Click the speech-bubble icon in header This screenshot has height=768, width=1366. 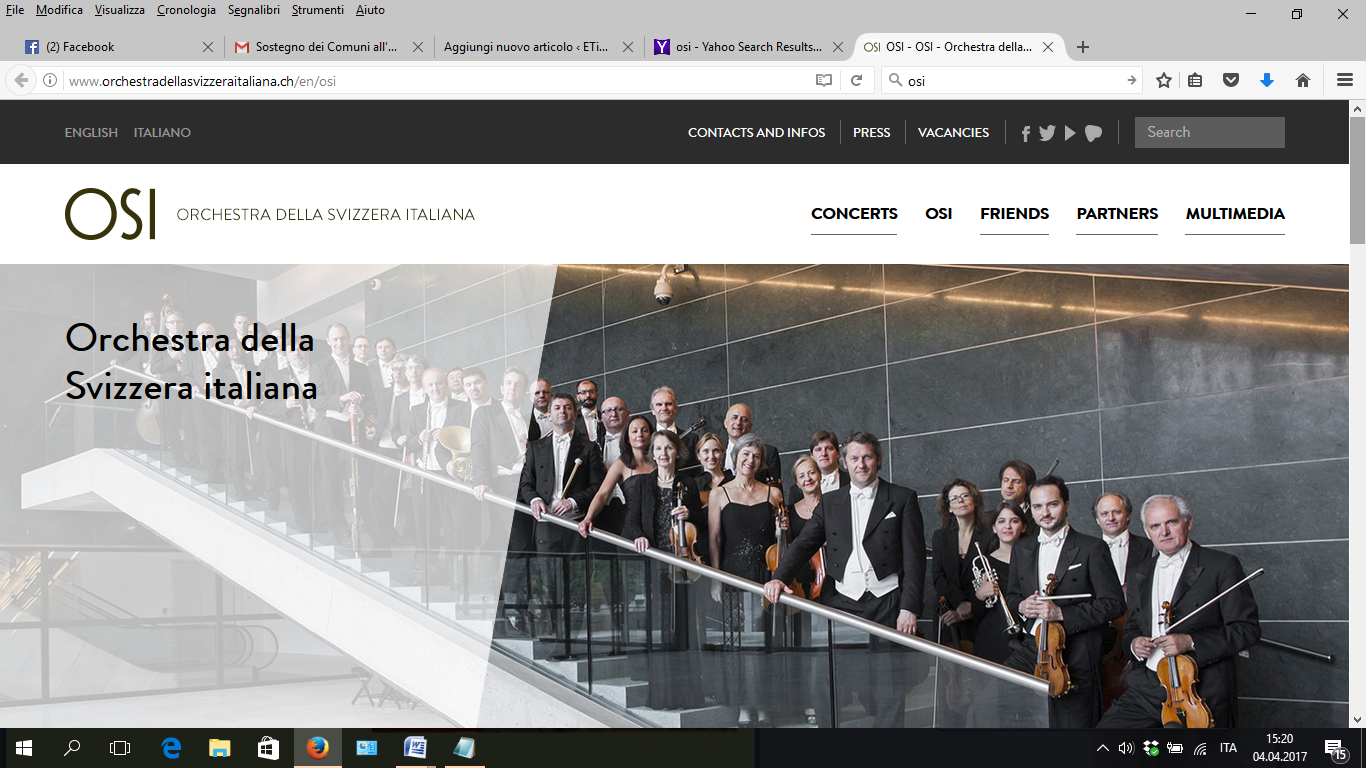(x=1093, y=133)
